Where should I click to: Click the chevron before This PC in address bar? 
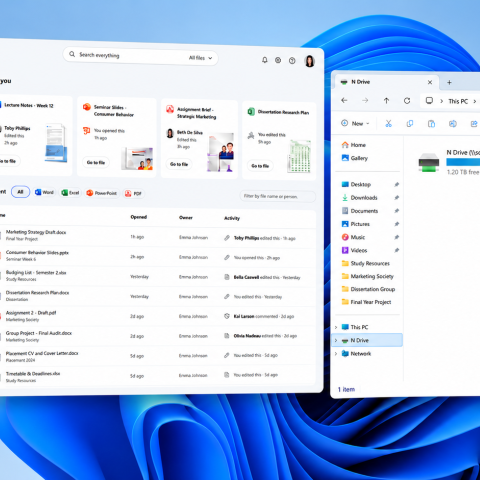441,101
